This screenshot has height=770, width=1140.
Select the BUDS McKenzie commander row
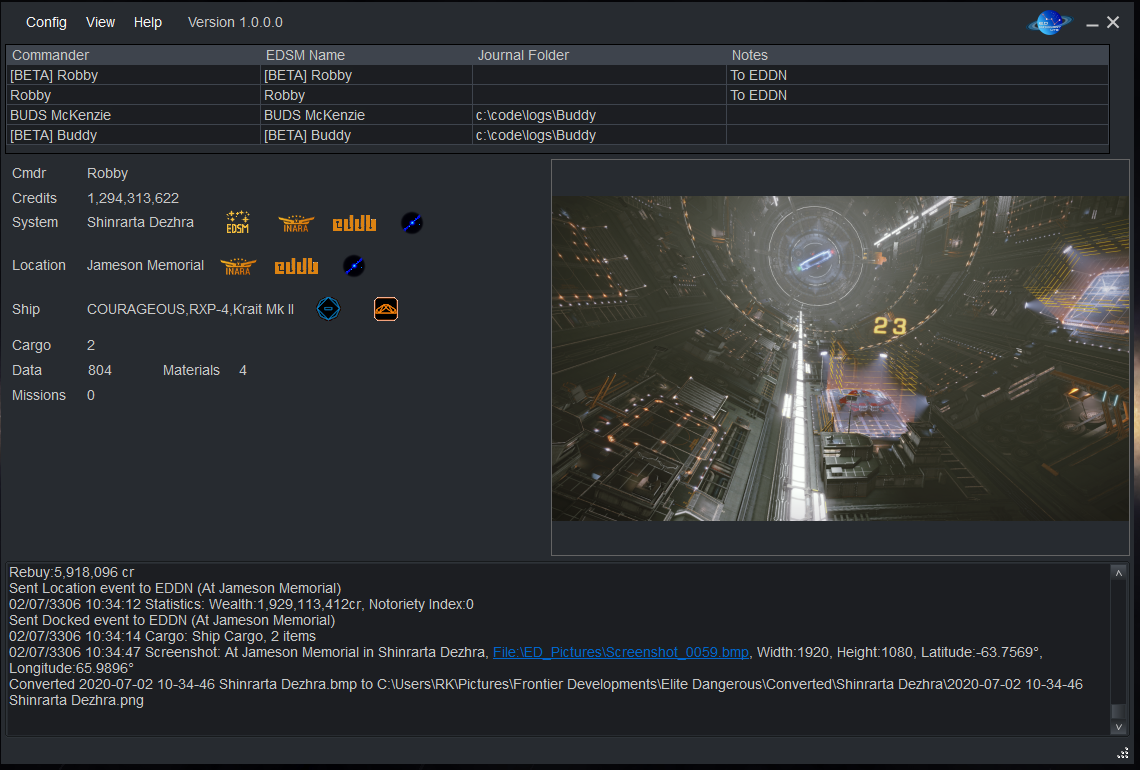(x=558, y=115)
